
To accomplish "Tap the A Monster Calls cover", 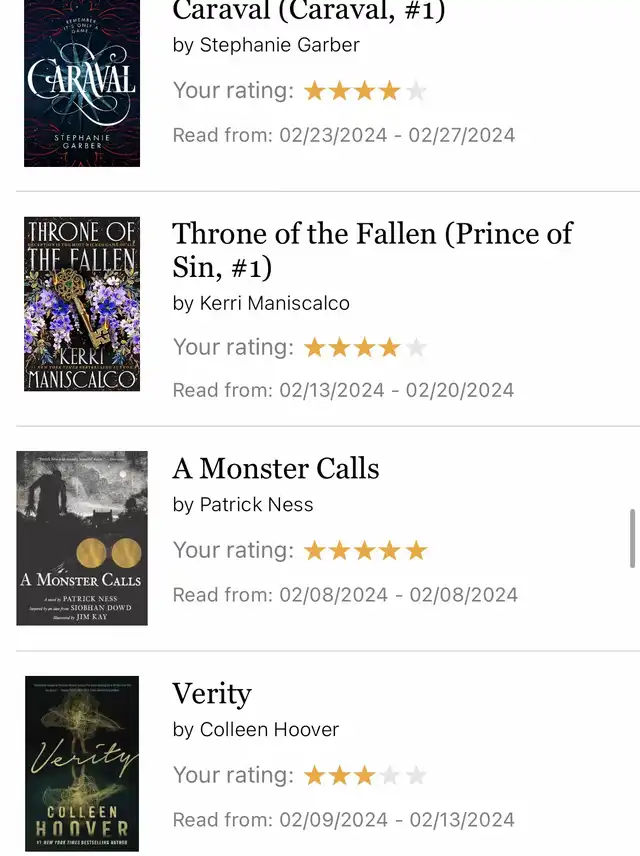I will coord(82,538).
